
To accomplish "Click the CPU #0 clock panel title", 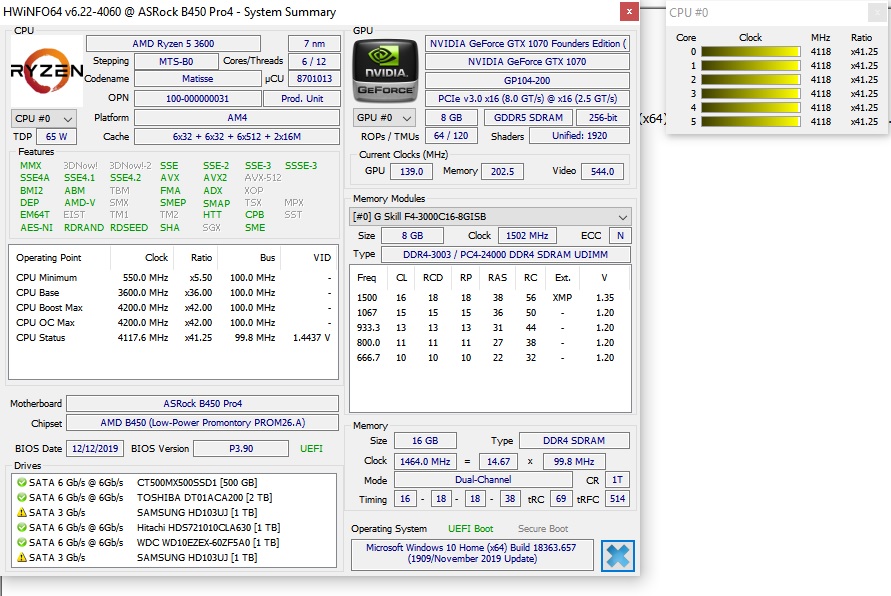I will (689, 12).
